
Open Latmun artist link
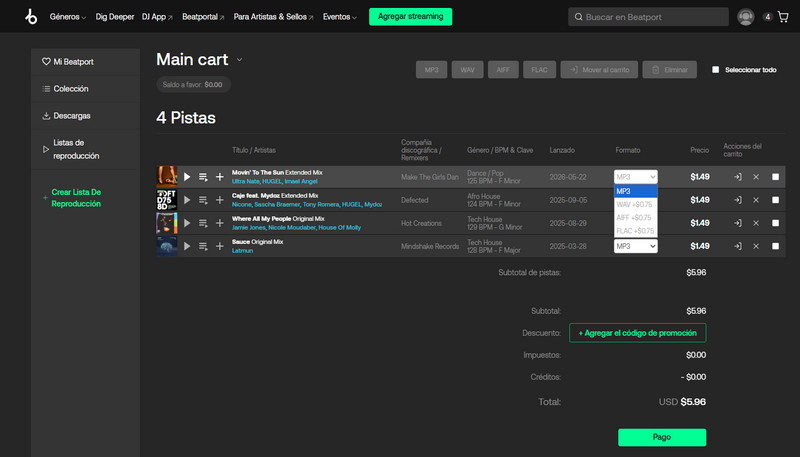(242, 250)
